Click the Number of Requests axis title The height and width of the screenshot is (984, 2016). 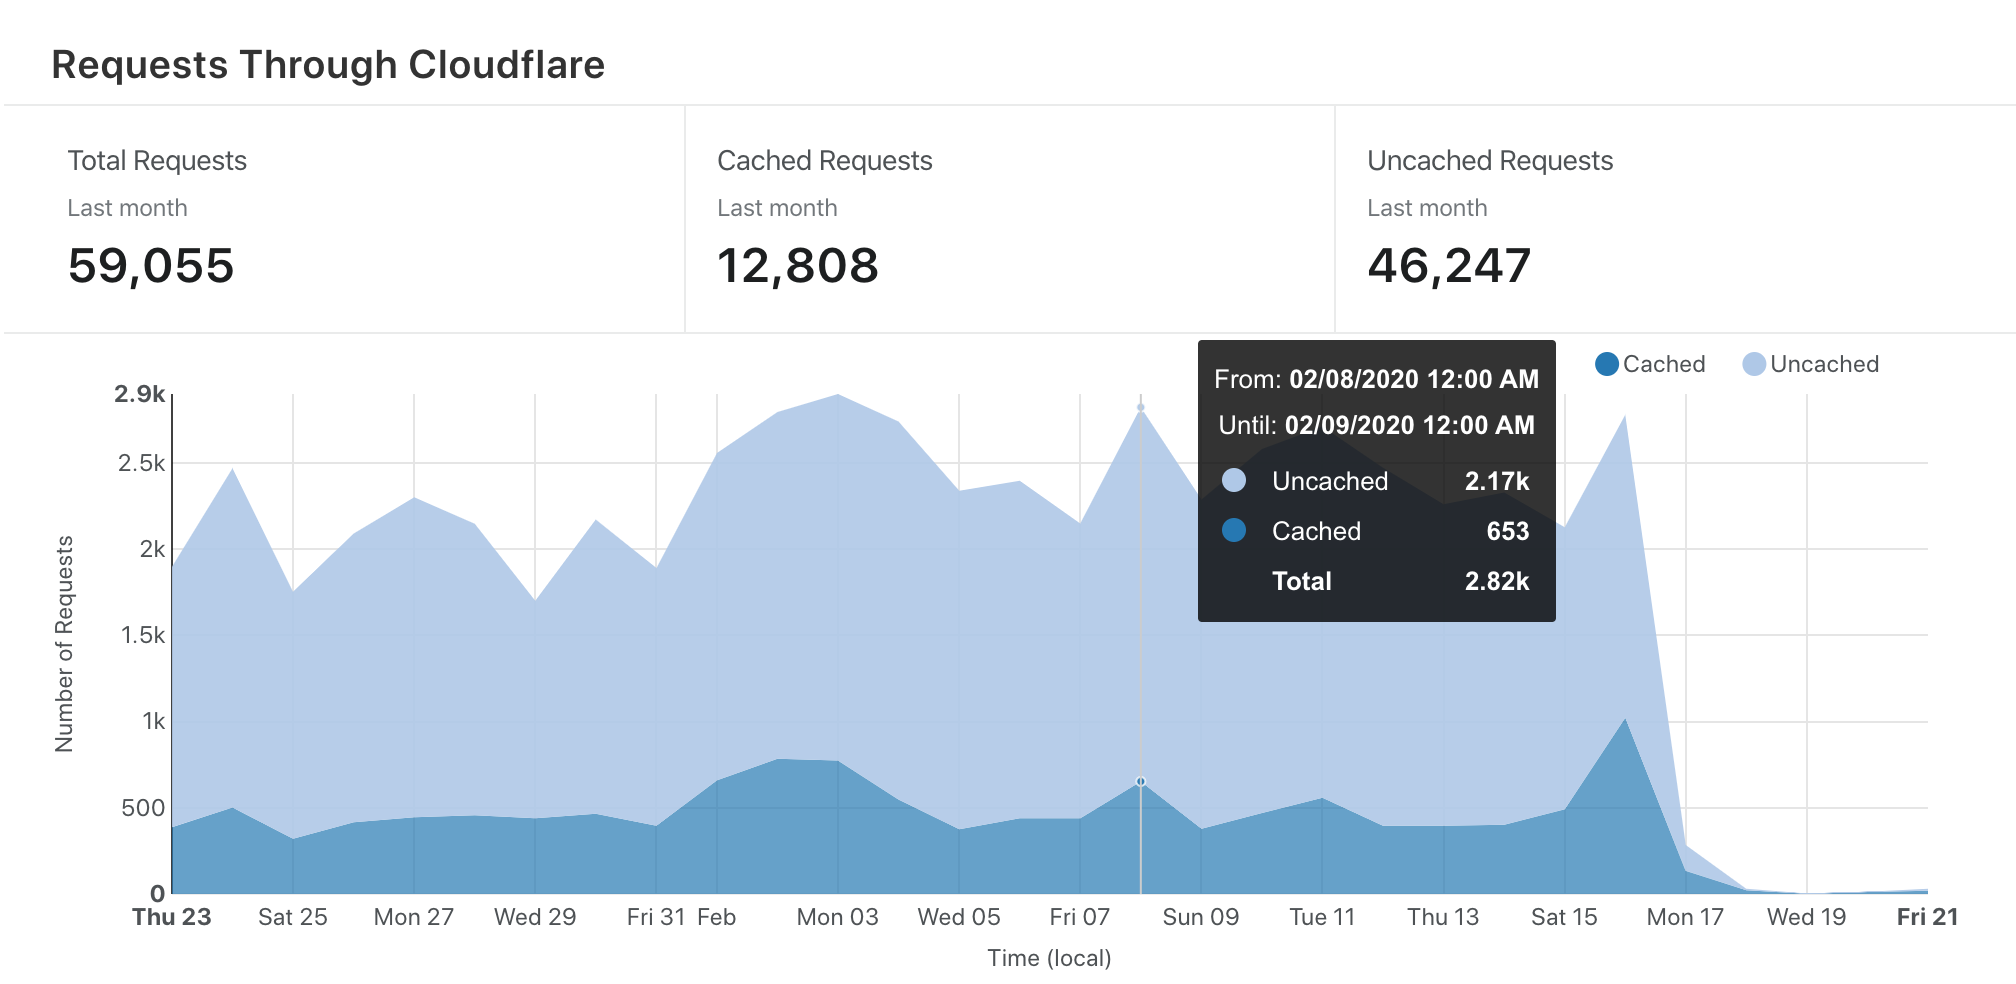point(64,644)
